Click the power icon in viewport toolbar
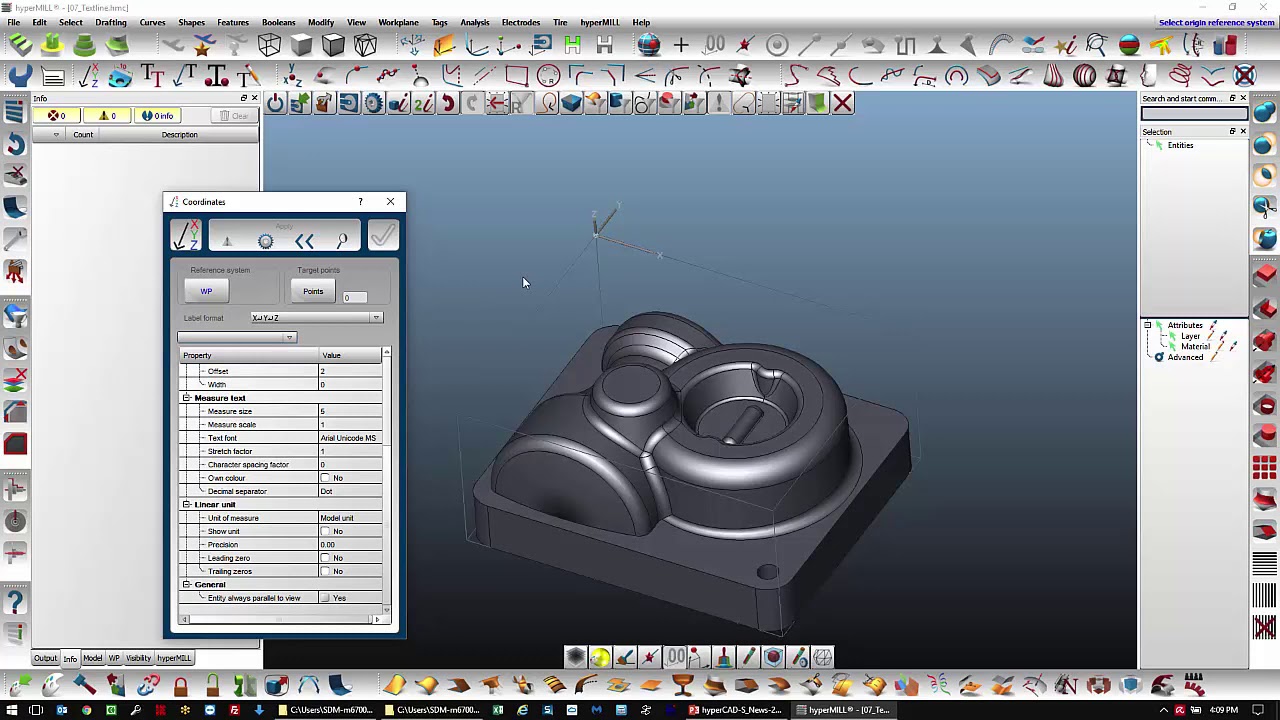This screenshot has height=720, width=1280. 275,103
